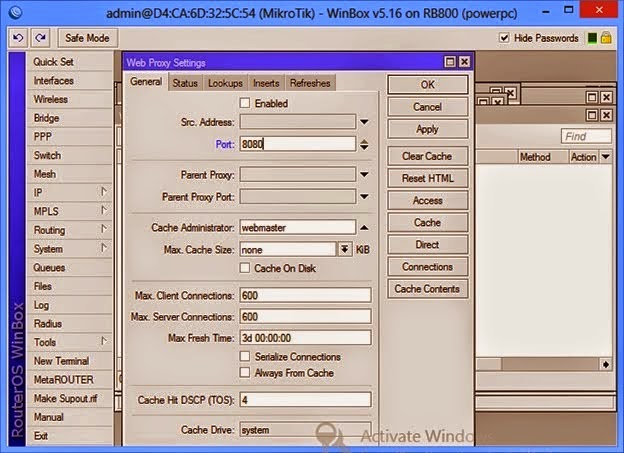Switch to the Status tab
Screen dimensions: 624x453
pyautogui.click(x=185, y=83)
